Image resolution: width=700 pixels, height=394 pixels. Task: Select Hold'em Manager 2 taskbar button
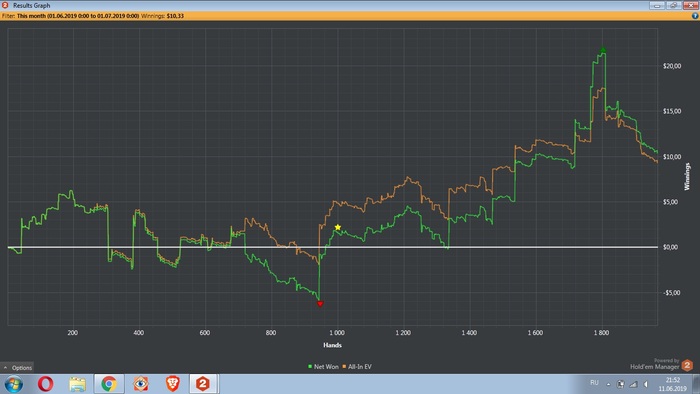coord(203,384)
